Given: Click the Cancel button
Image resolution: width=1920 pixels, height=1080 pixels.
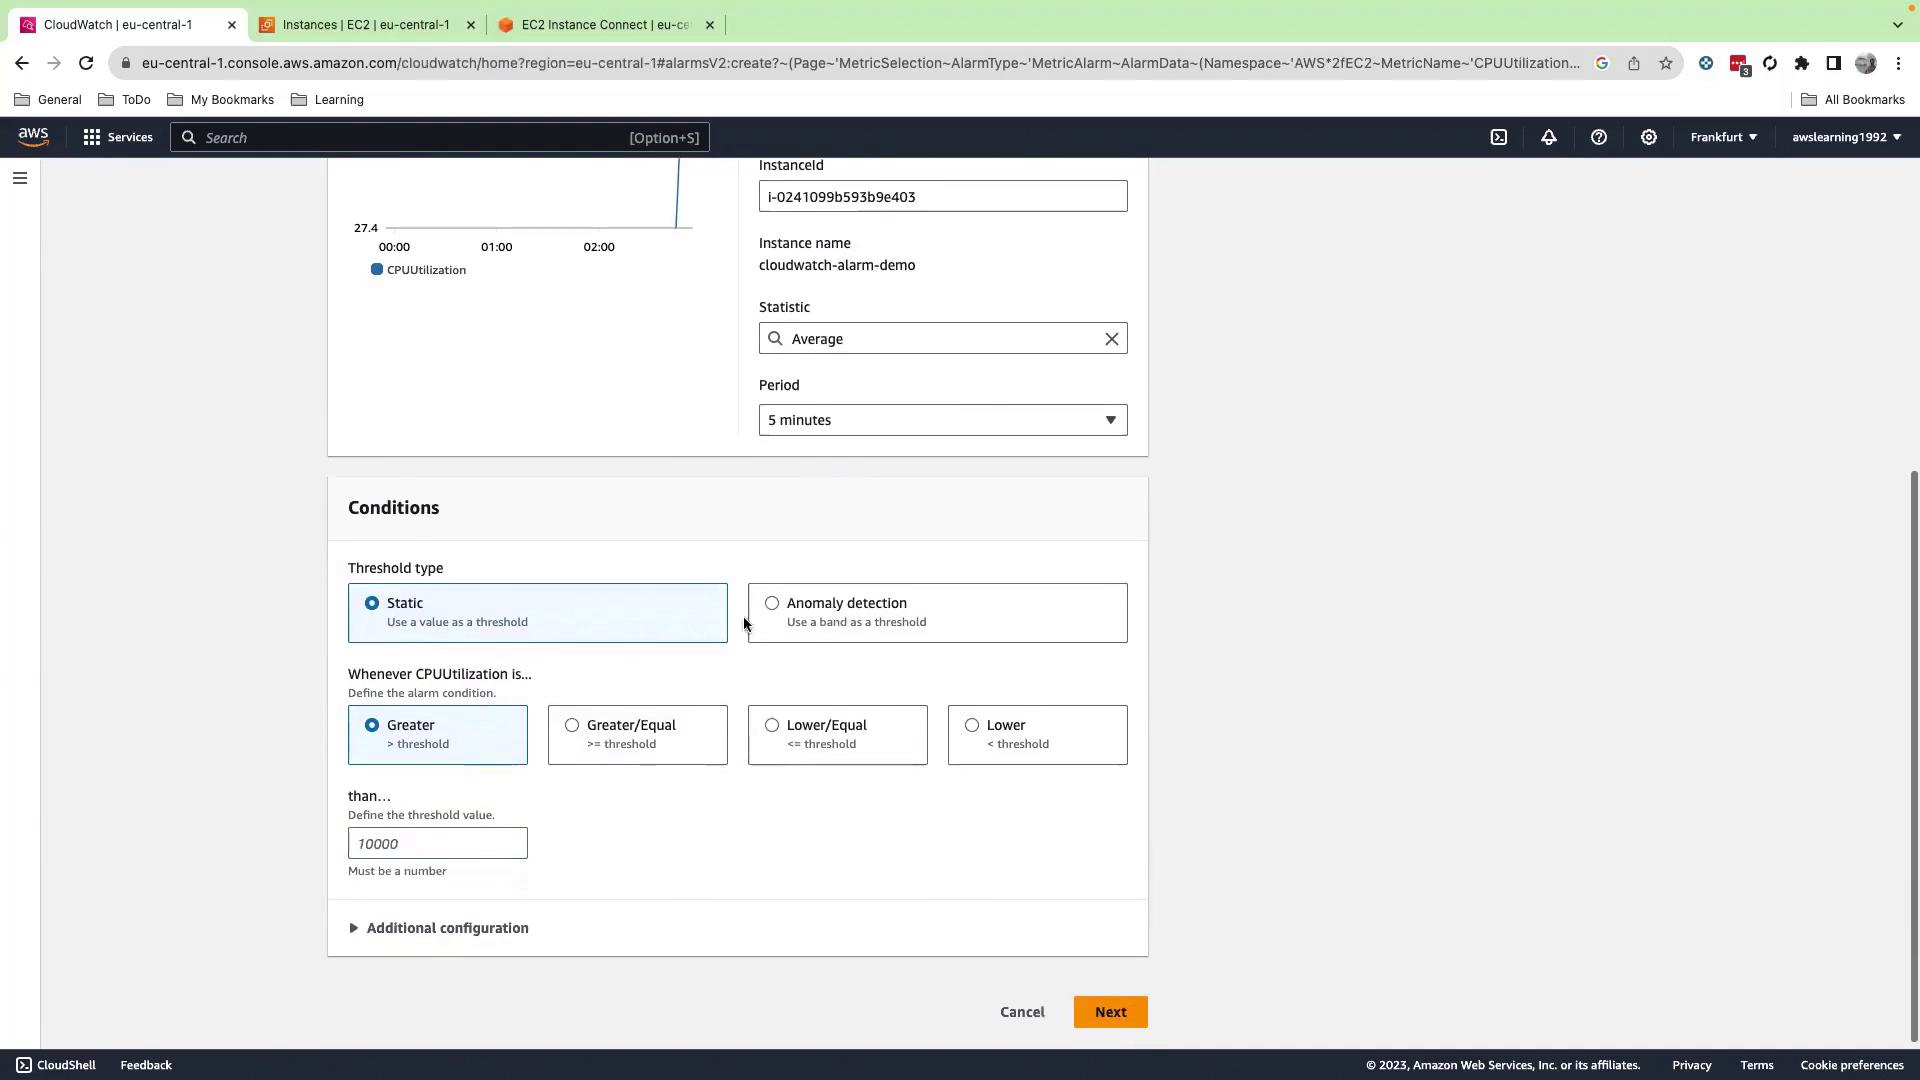Looking at the screenshot, I should (x=1021, y=1012).
